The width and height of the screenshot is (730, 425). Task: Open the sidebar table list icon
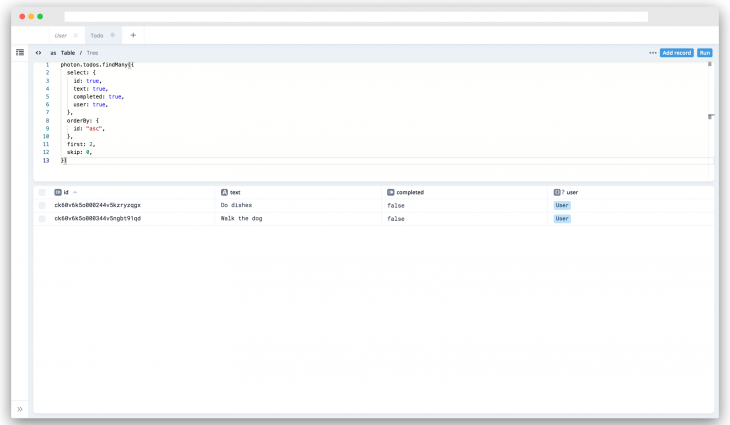click(20, 52)
